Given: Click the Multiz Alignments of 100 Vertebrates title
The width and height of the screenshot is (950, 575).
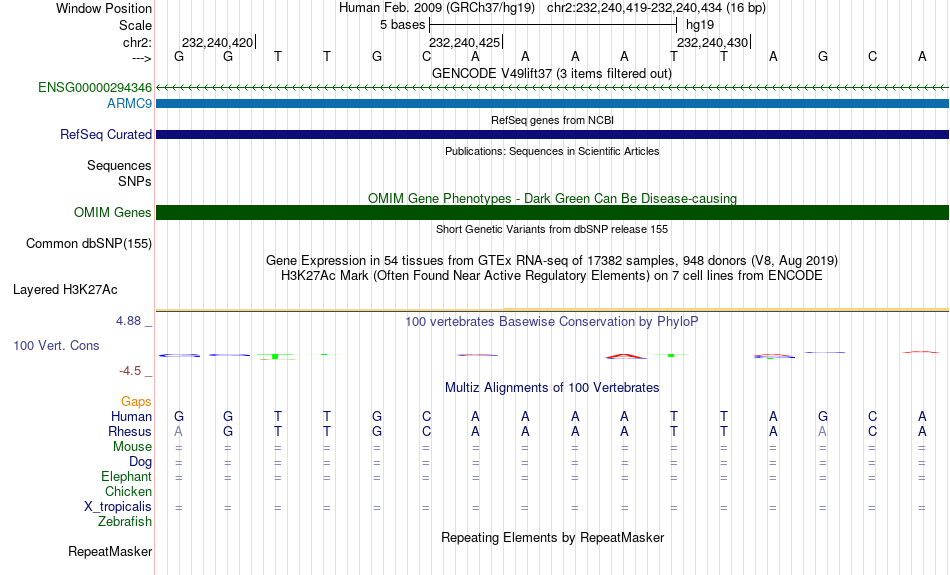Looking at the screenshot, I should 552,388.
